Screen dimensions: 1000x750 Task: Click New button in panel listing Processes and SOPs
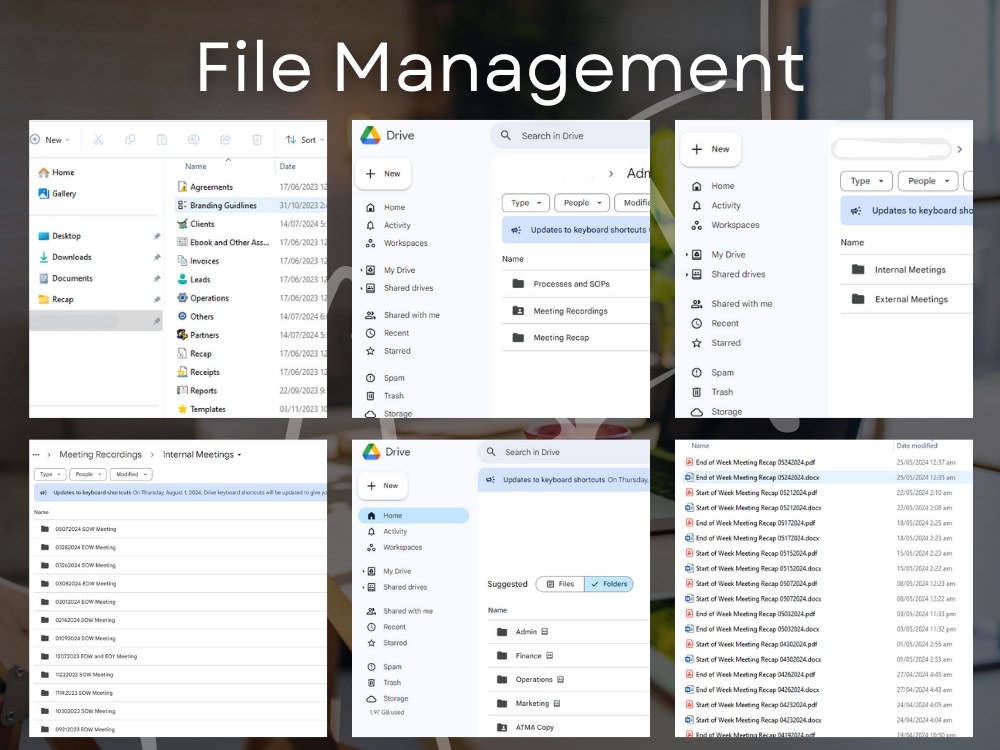(x=383, y=173)
